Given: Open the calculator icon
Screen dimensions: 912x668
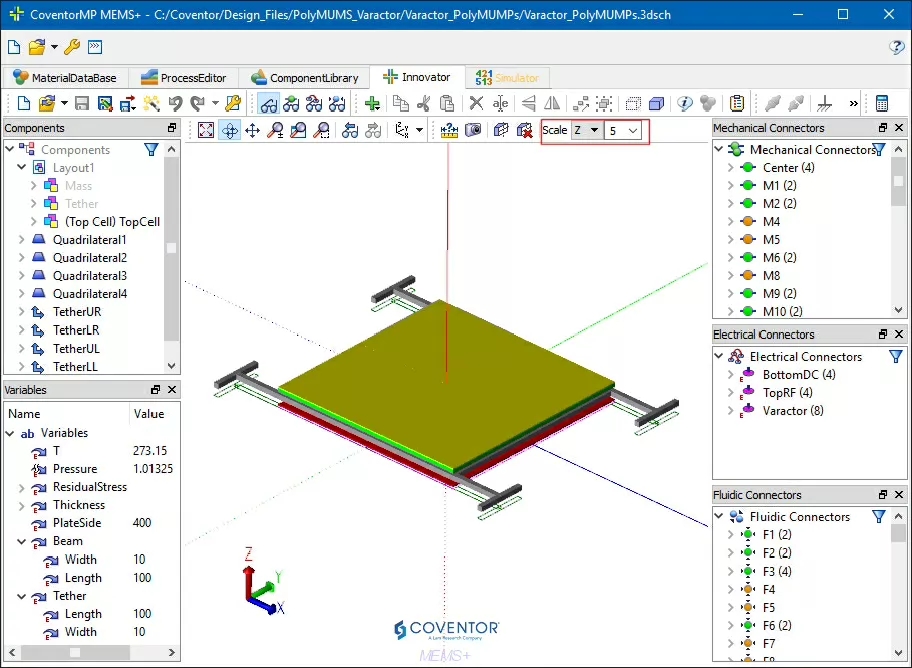Looking at the screenshot, I should 882,104.
